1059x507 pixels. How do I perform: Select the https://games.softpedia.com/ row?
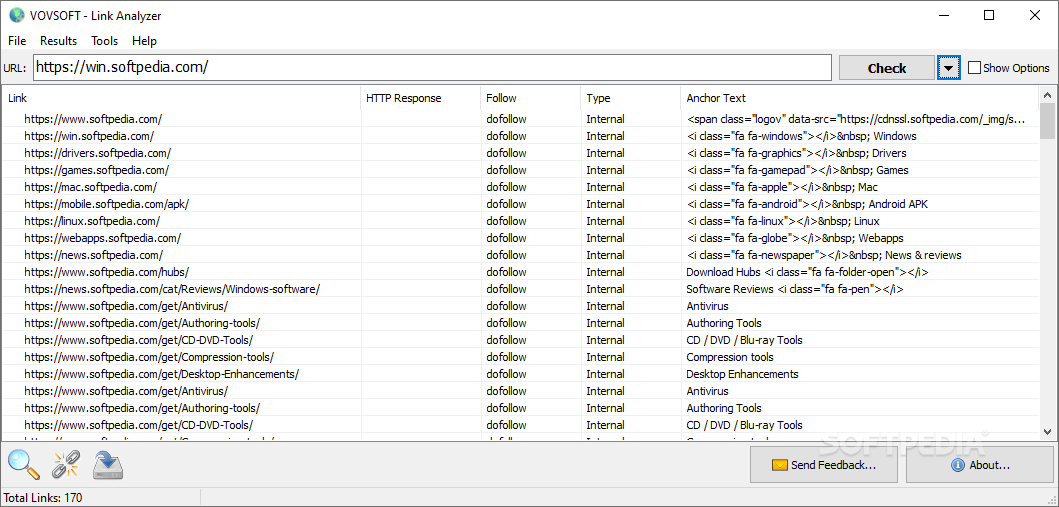click(x=520, y=170)
